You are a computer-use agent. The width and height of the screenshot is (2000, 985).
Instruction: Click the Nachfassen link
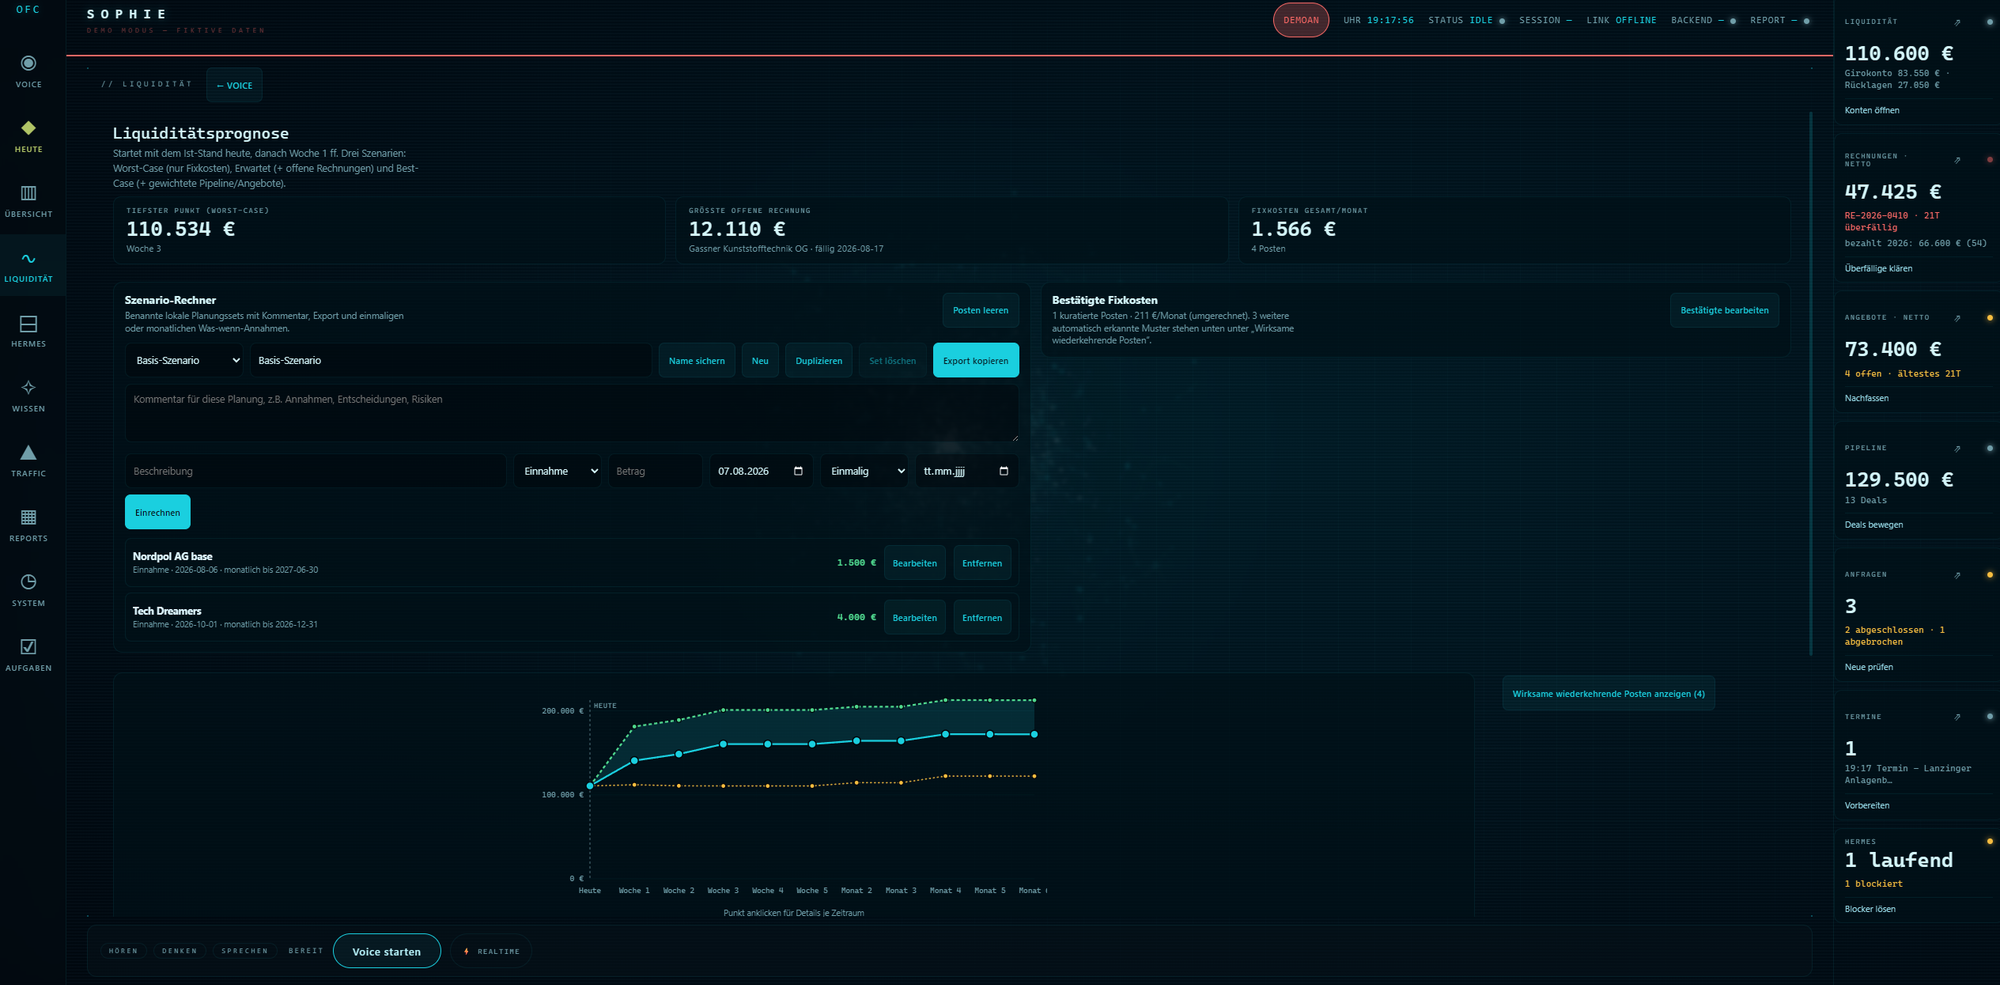1867,399
